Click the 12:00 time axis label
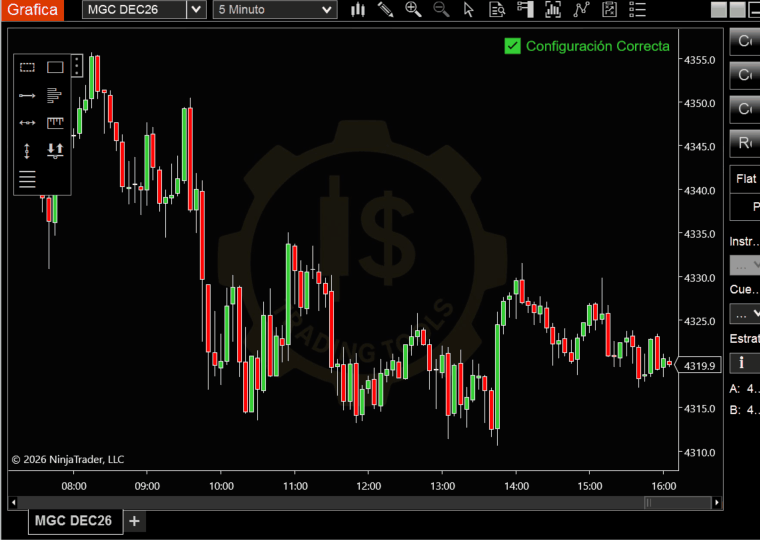This screenshot has height=540, width=760. click(368, 486)
